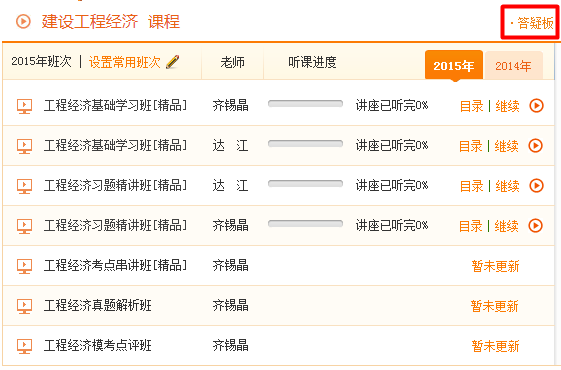
Task: Click play circle in 齐锡晶 习题精讲班 row
Action: coord(536,226)
